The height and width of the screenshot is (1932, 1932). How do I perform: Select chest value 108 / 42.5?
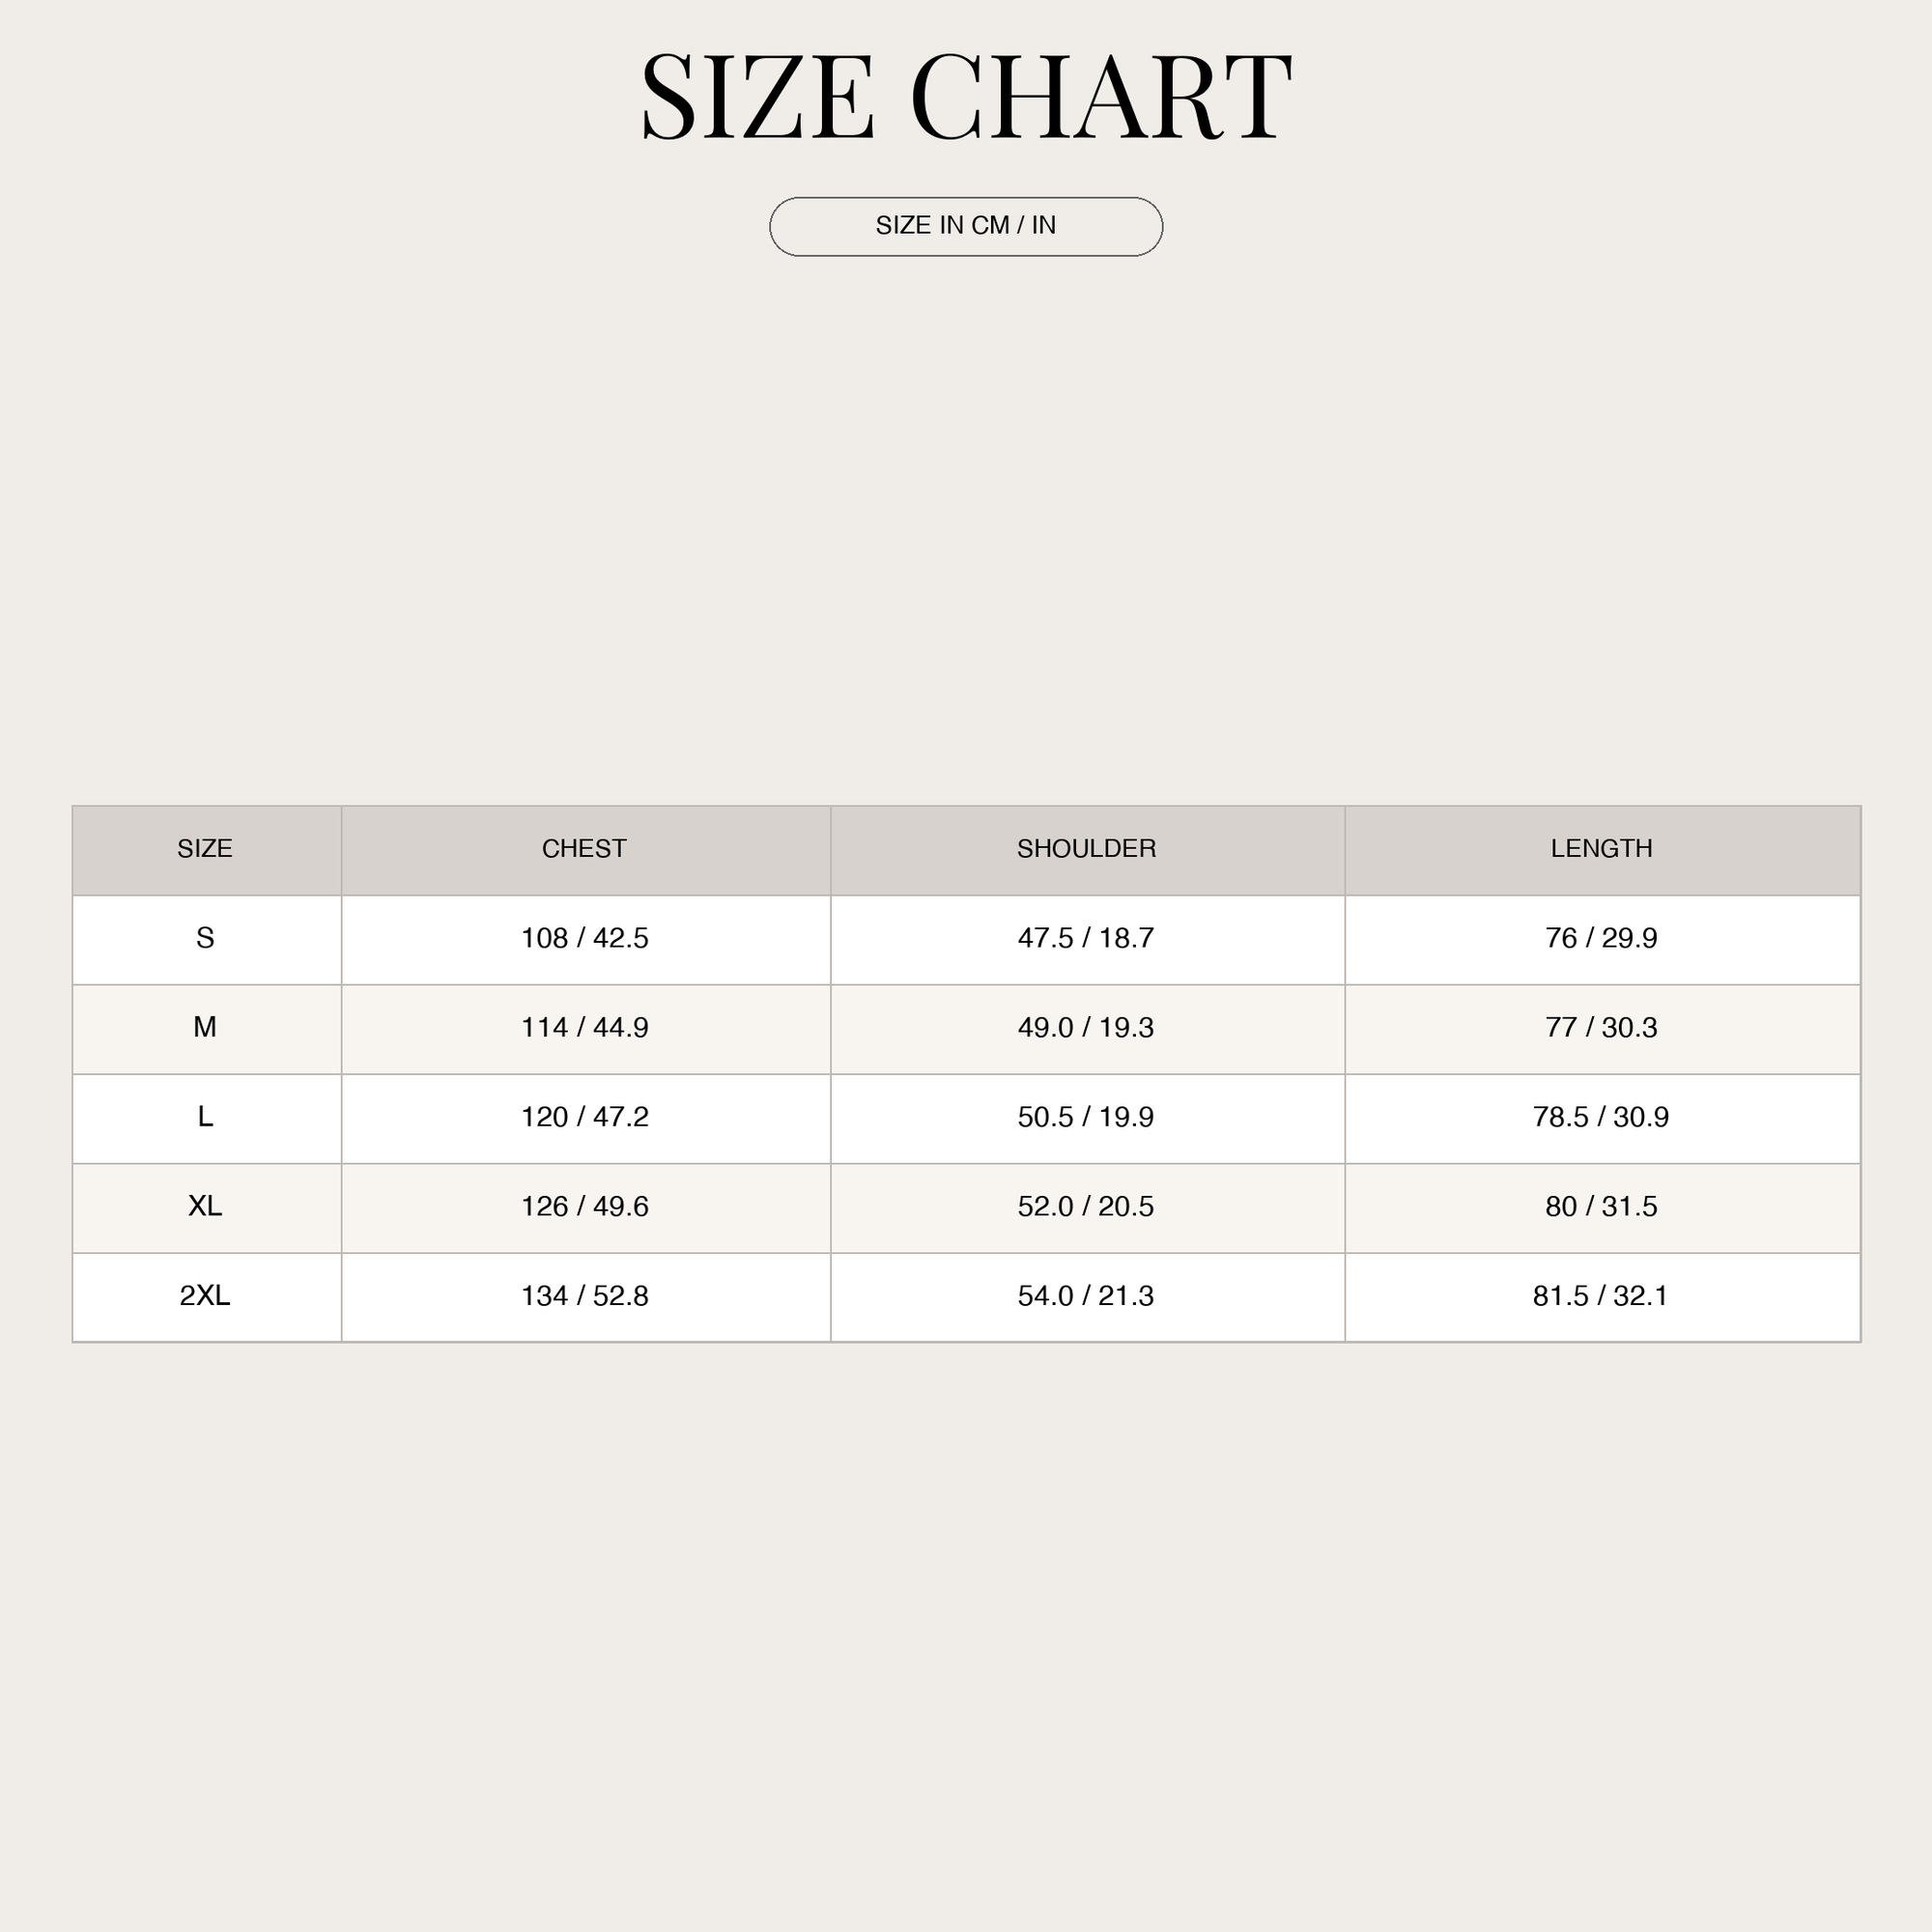point(585,938)
